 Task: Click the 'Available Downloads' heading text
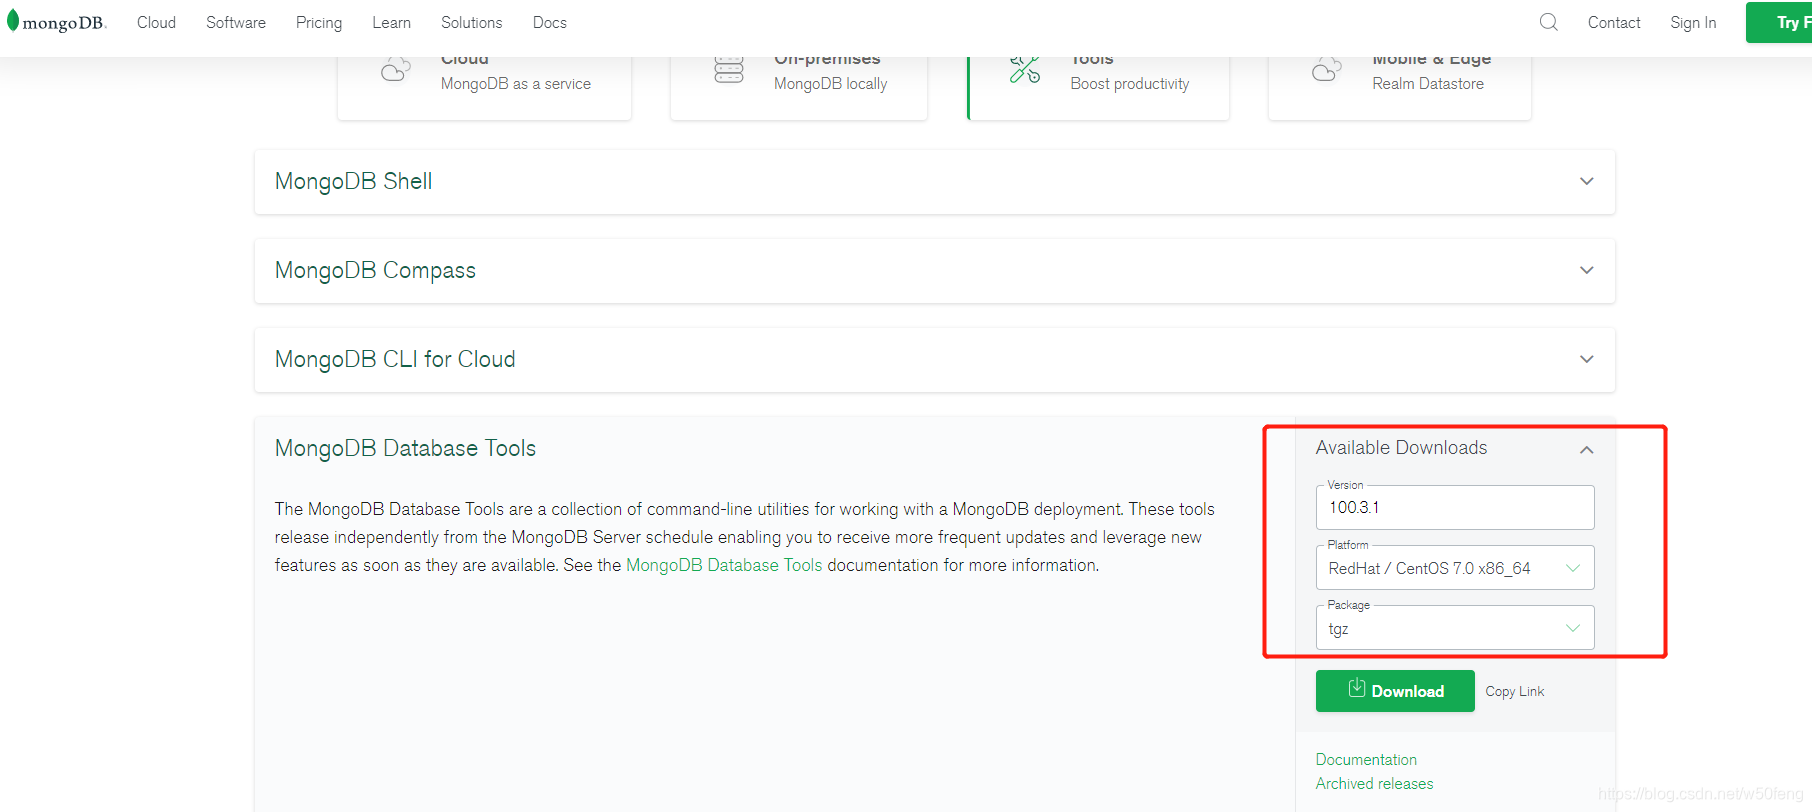pos(1401,448)
